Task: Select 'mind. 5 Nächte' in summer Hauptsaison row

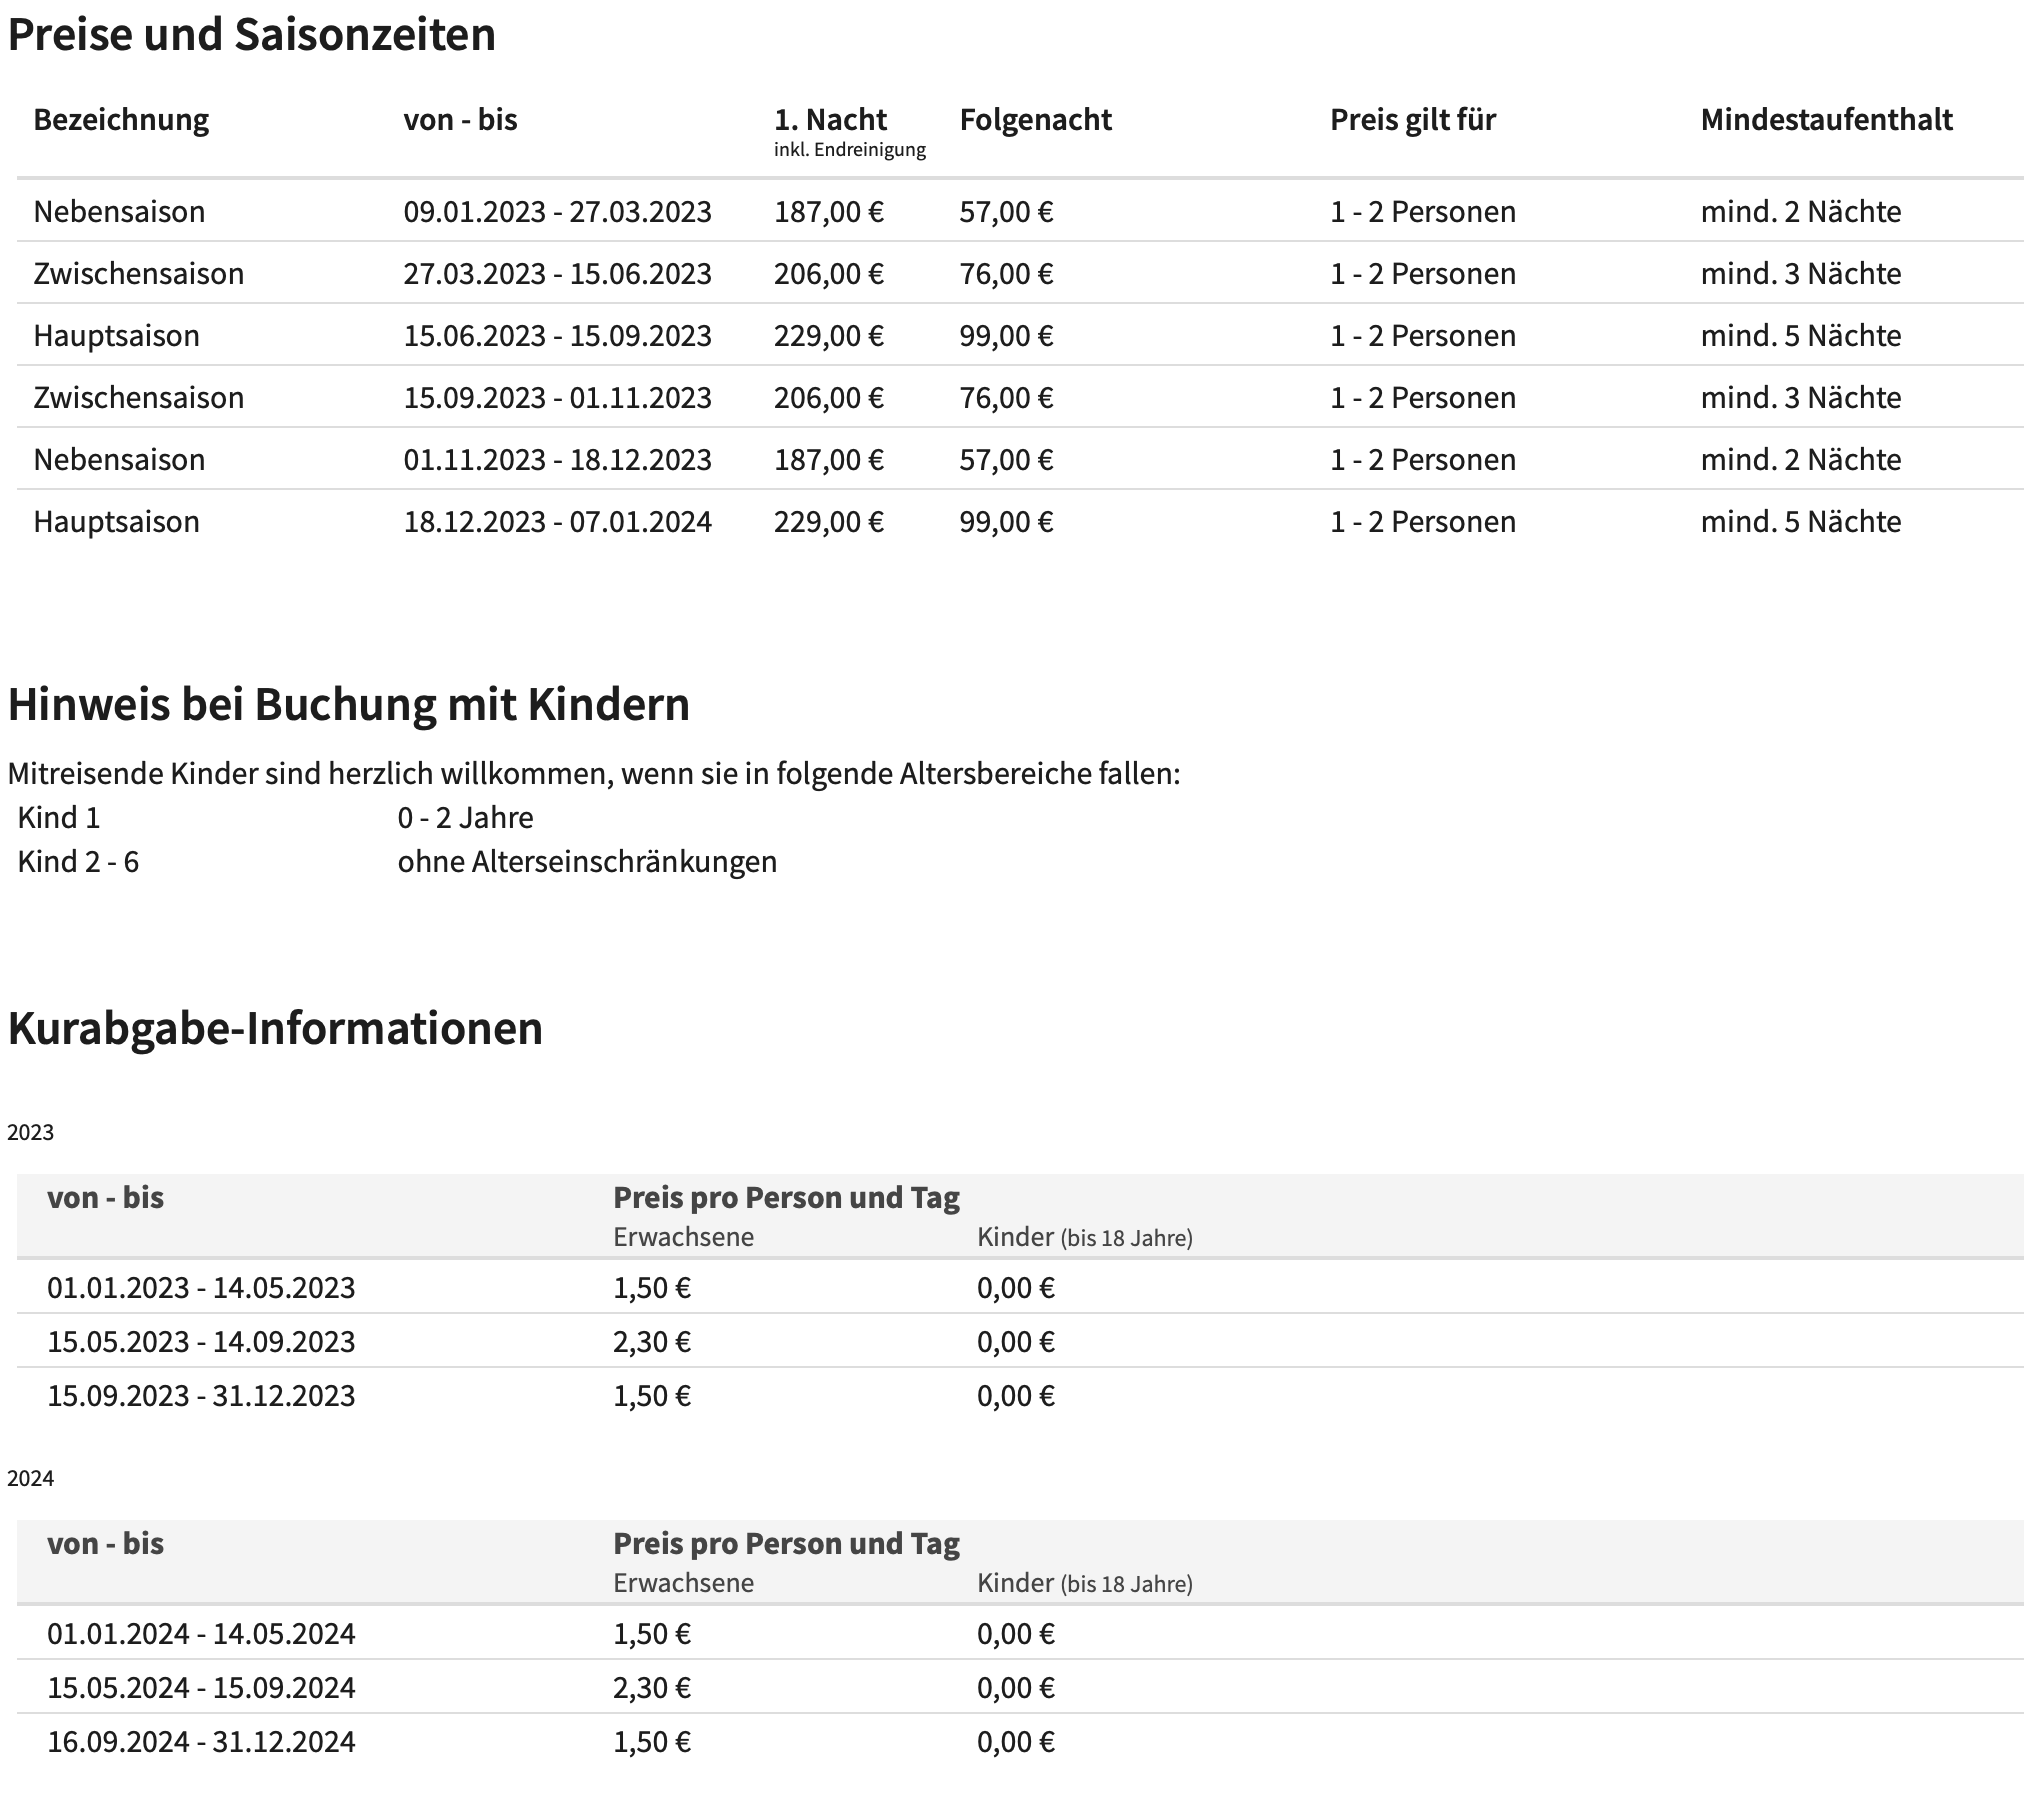Action: (1800, 336)
